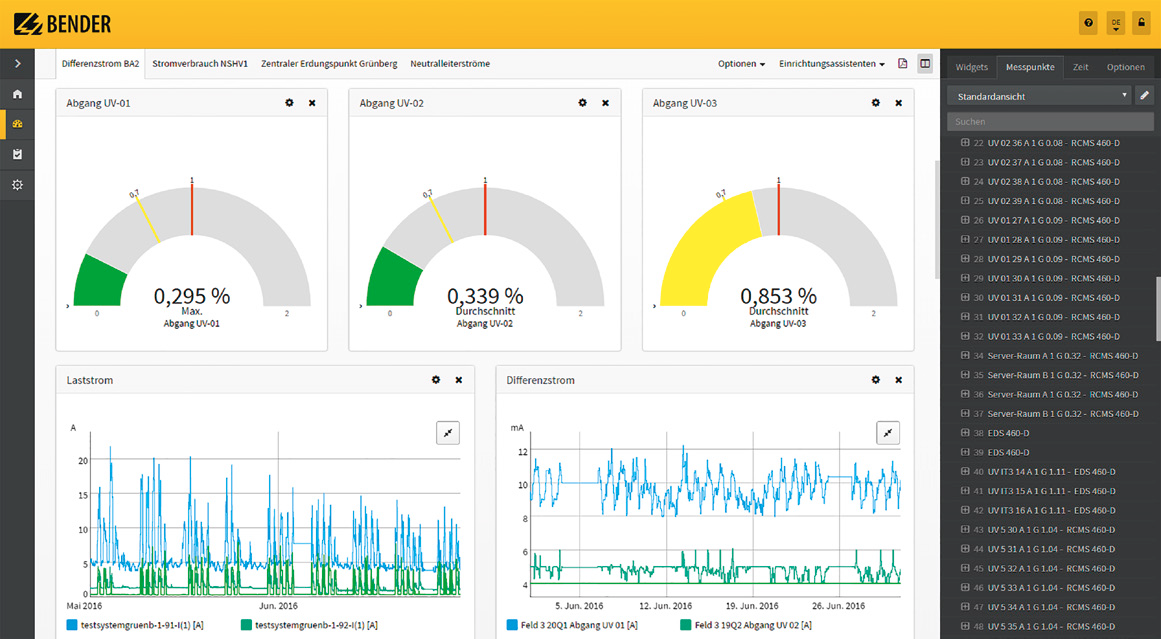Open the Standardansicht view dropdown

pyautogui.click(x=1040, y=96)
